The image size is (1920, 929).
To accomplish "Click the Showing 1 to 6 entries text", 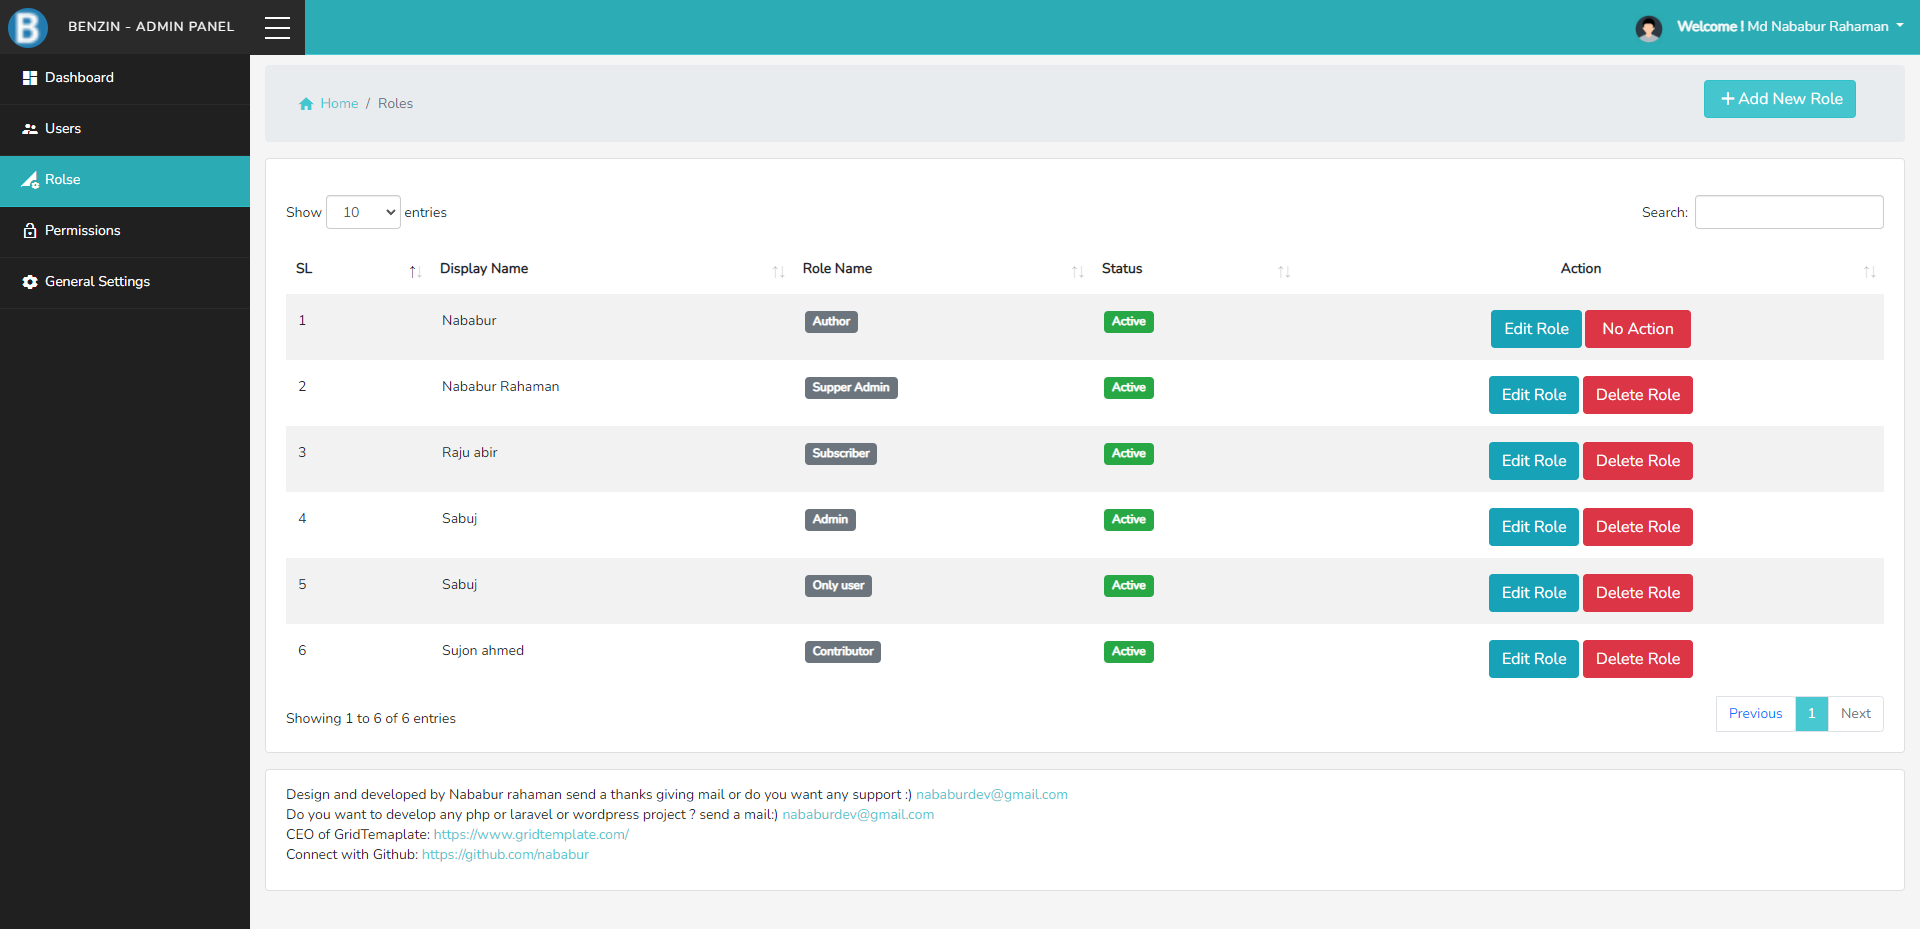I will 371,719.
